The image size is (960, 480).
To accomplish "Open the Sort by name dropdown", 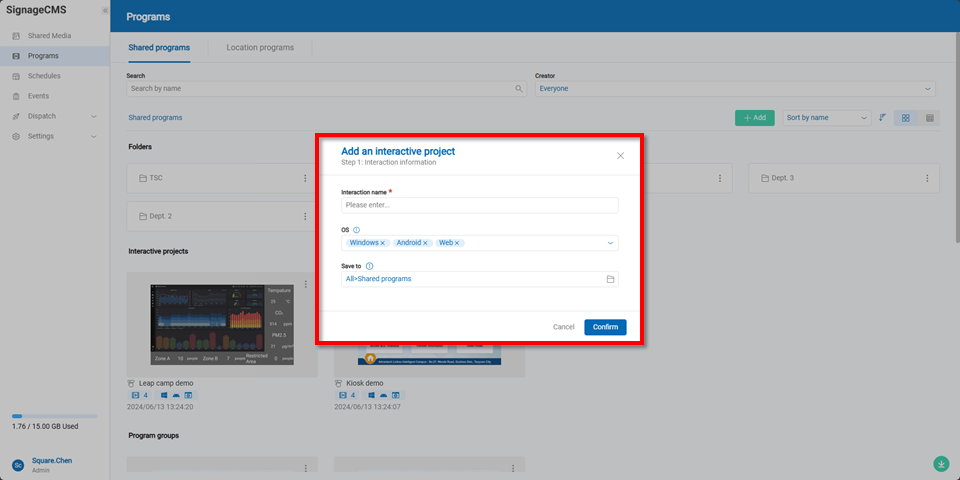I will tap(827, 118).
